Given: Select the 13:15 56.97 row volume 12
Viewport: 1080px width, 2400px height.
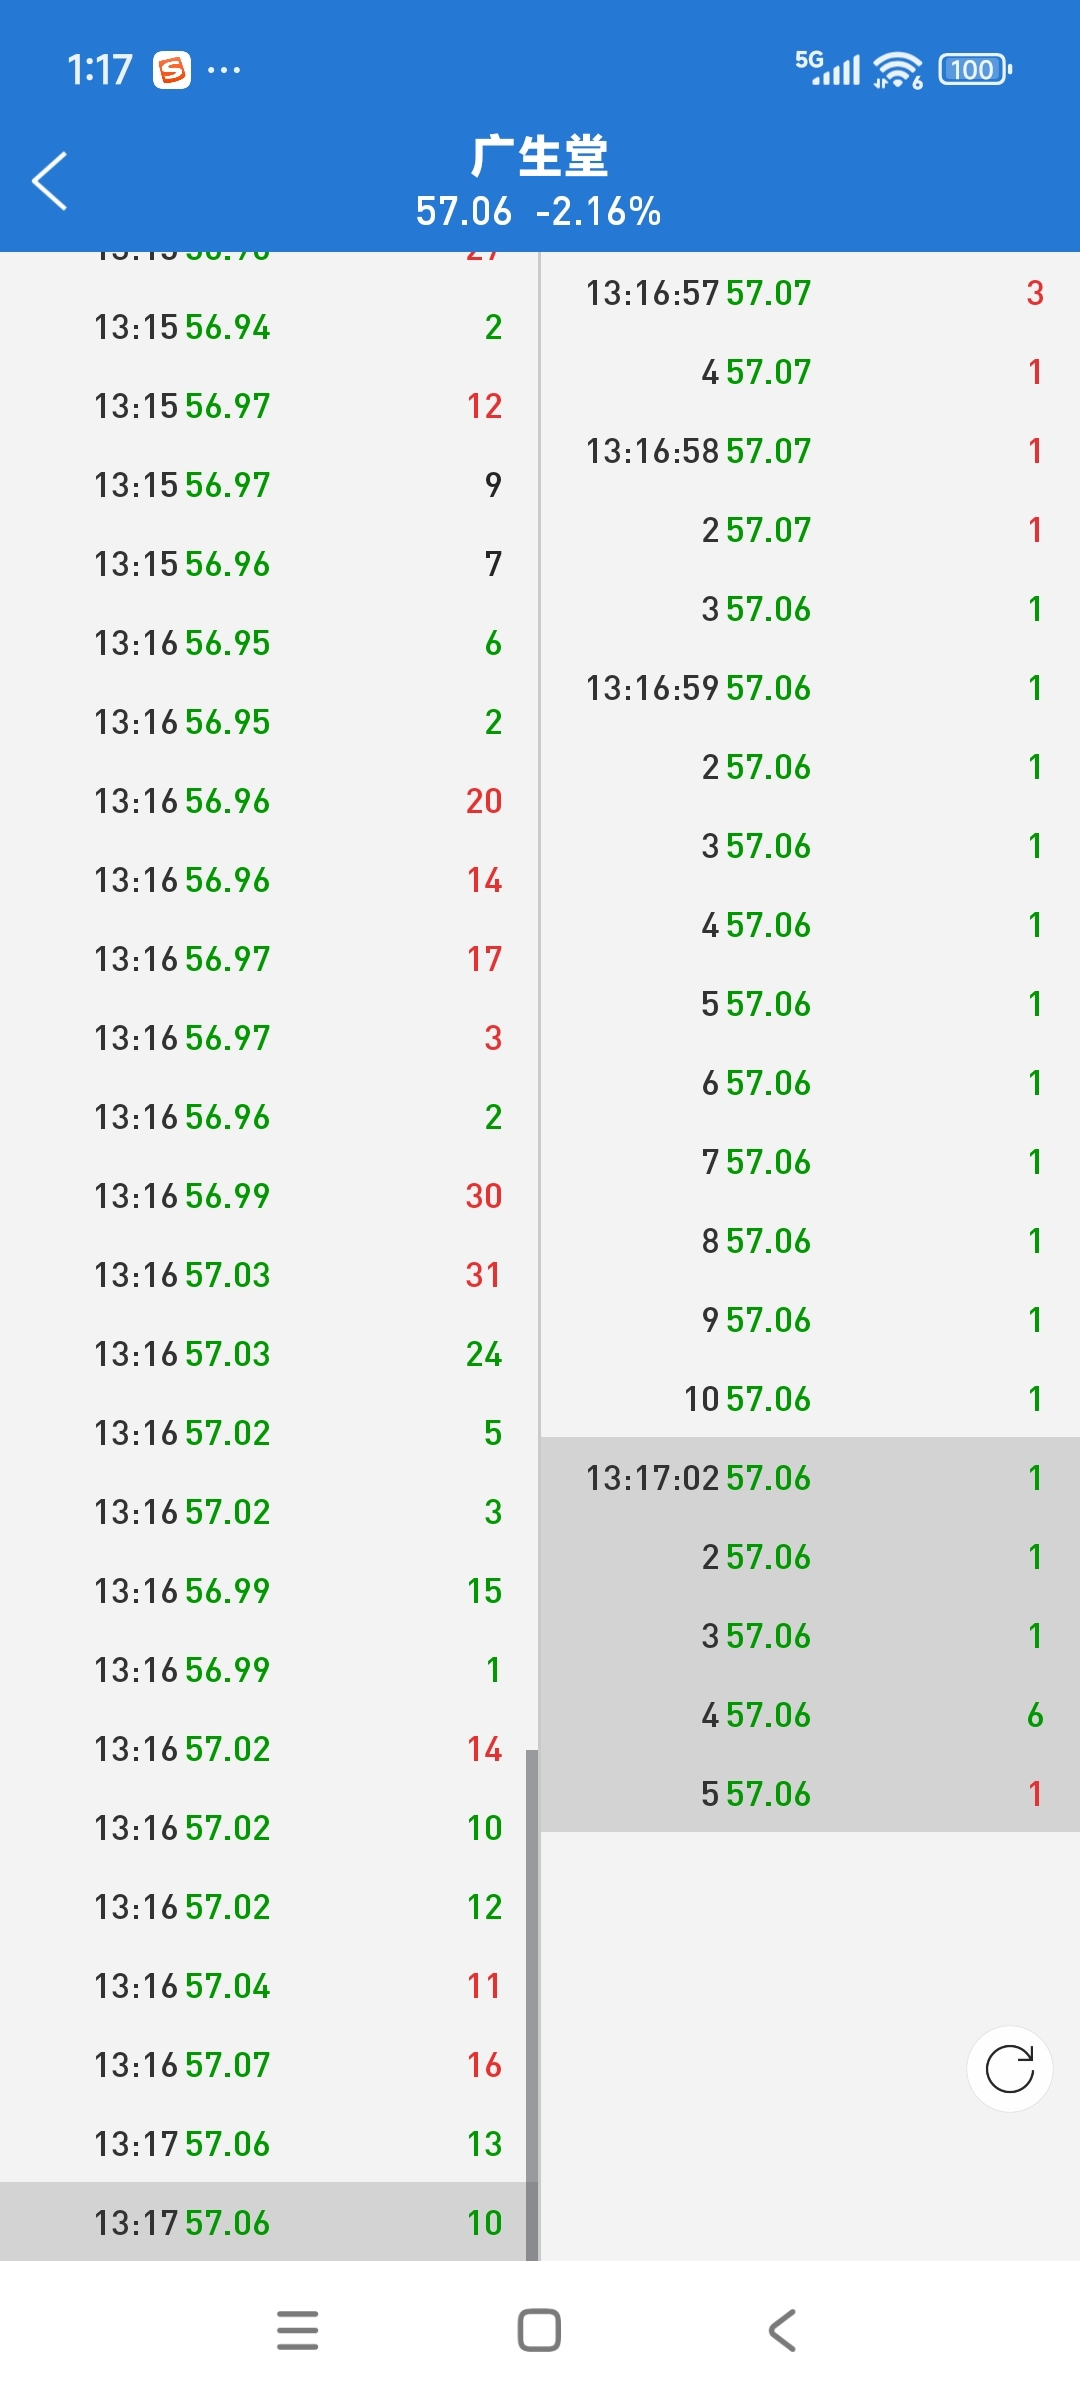Looking at the screenshot, I should (269, 406).
